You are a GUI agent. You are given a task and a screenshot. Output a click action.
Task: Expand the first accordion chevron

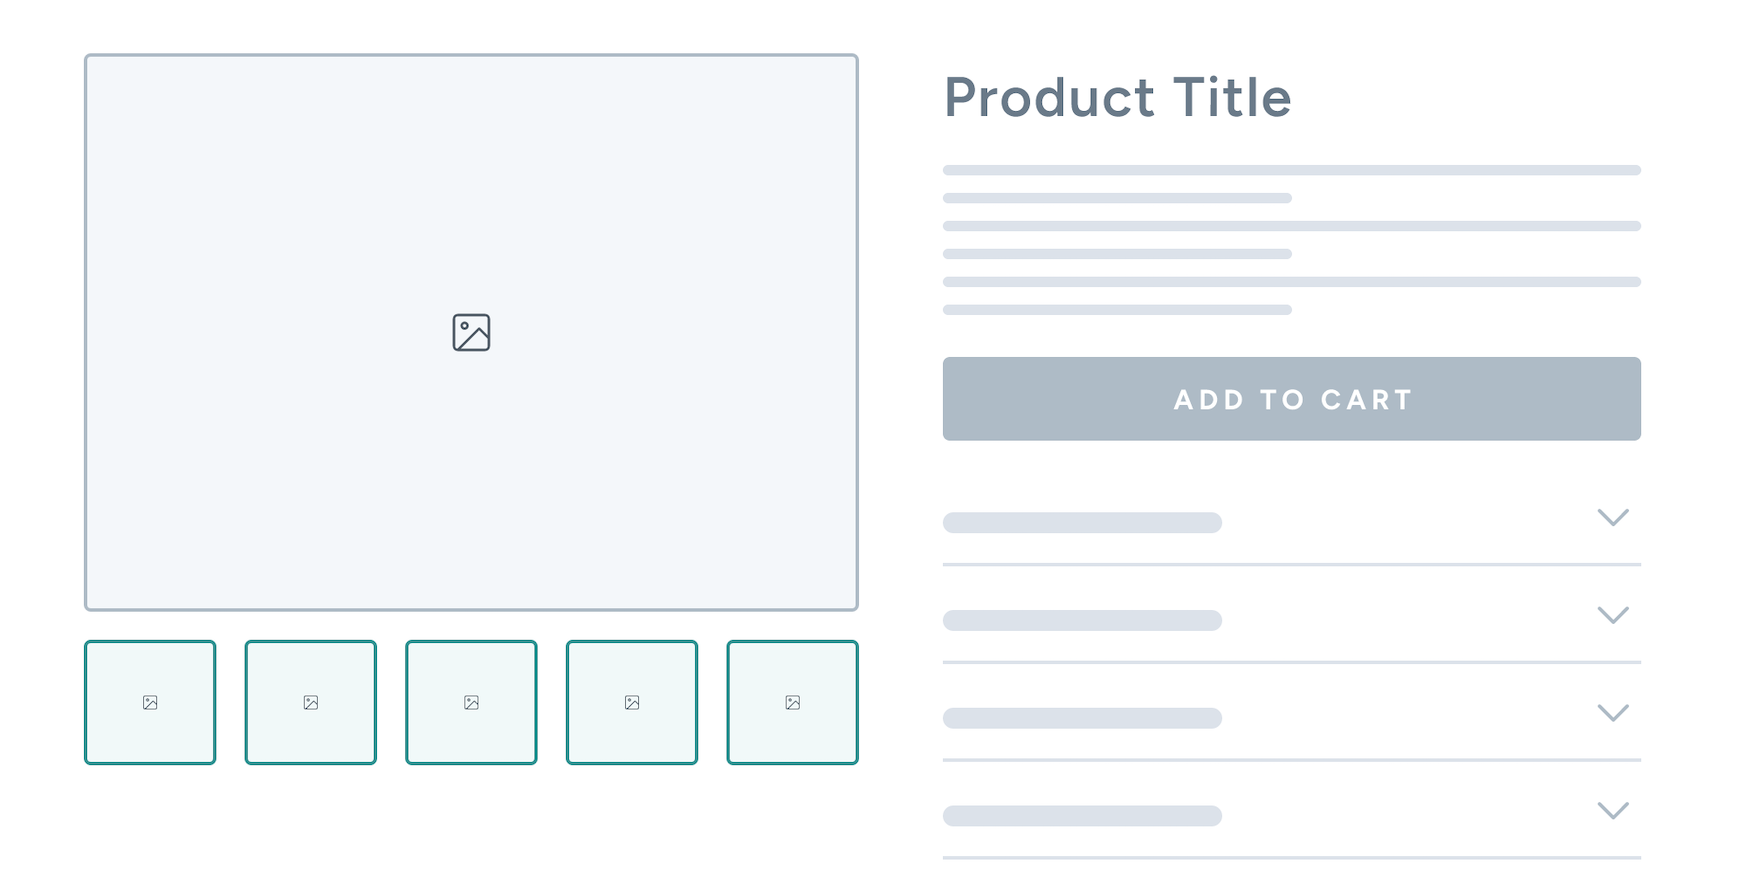click(1612, 518)
